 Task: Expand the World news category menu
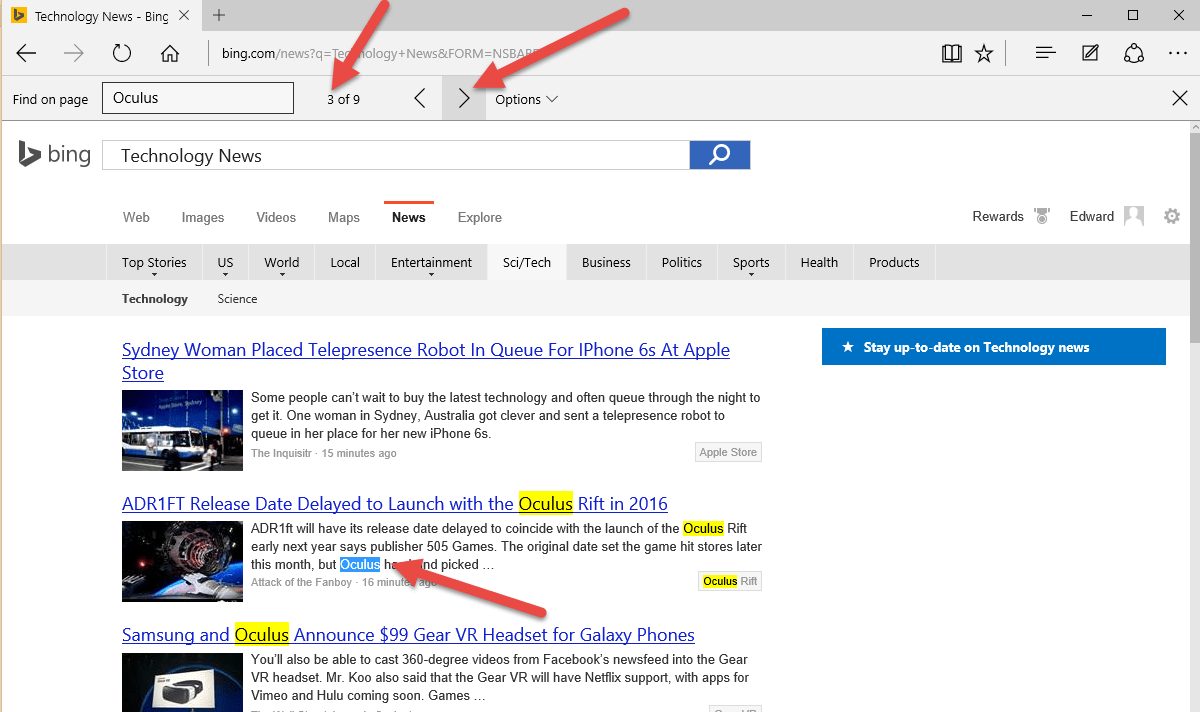(x=282, y=262)
